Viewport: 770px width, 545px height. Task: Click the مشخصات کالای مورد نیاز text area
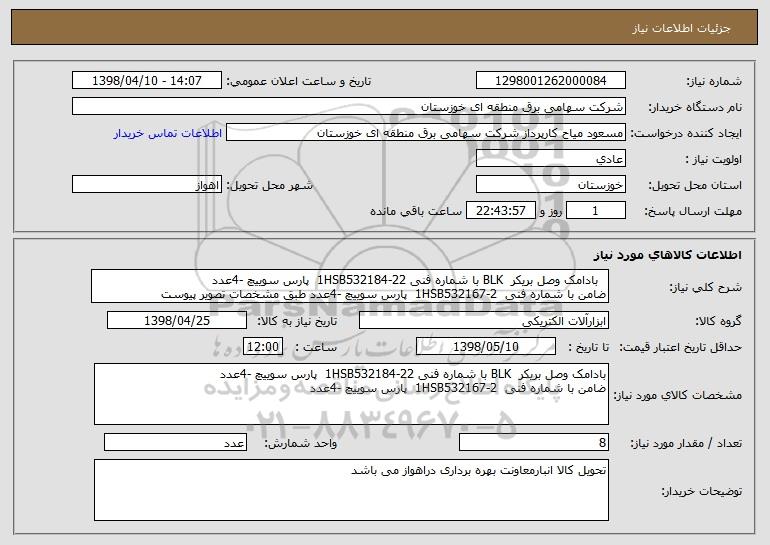coord(351,394)
